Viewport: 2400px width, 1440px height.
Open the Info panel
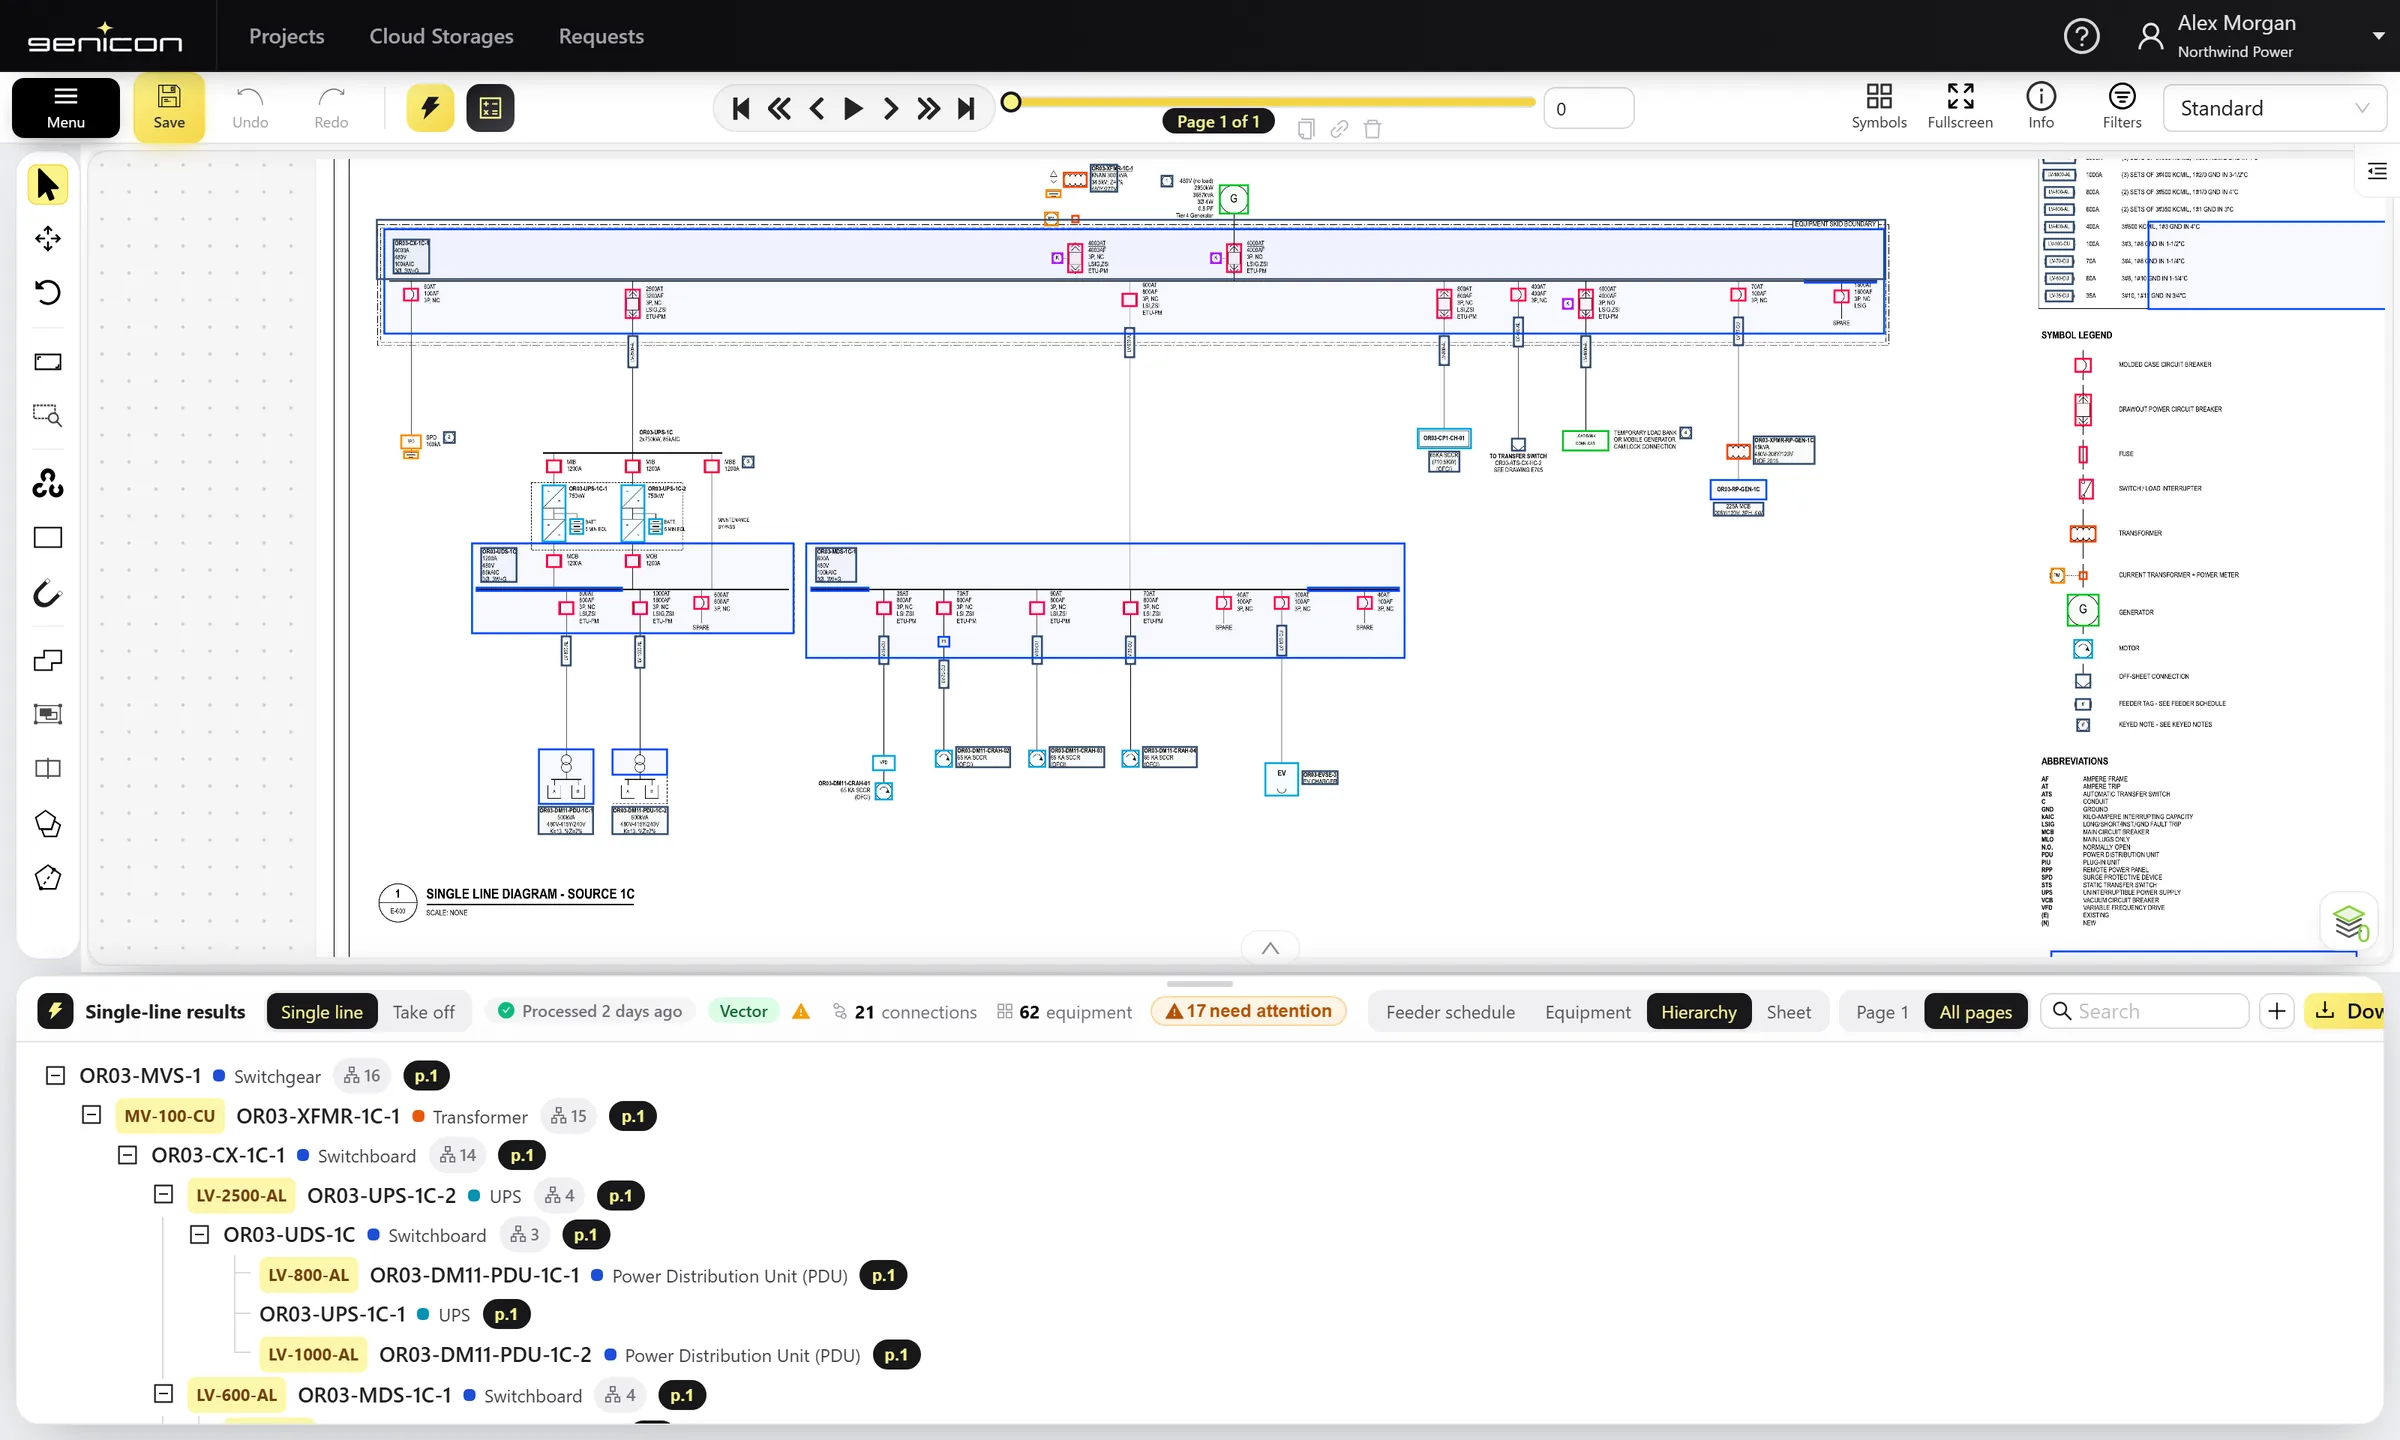click(2041, 106)
